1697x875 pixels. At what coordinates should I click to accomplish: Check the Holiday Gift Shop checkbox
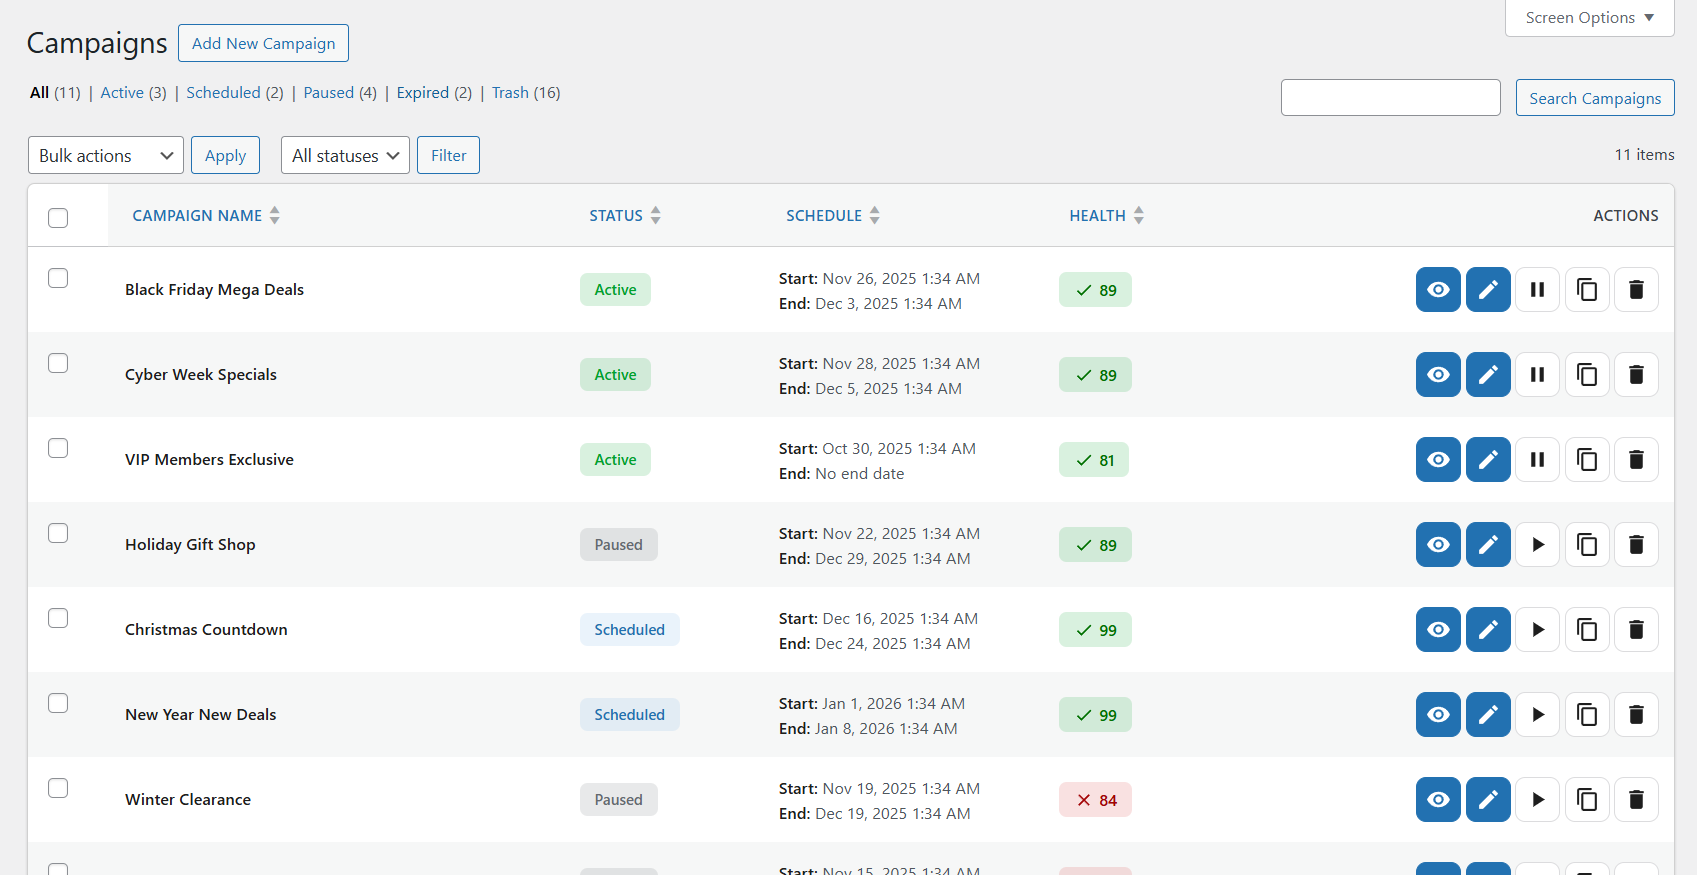(58, 533)
